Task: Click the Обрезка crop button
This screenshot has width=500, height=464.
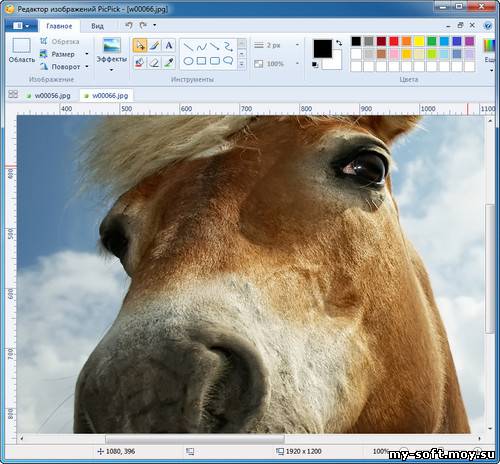Action: (59, 41)
